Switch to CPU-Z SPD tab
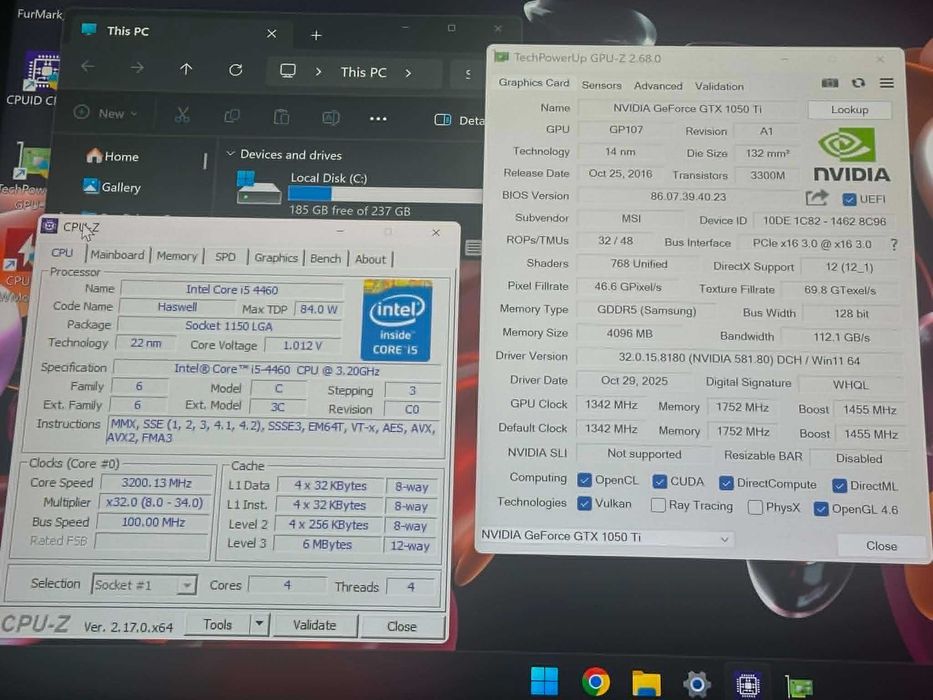933x700 pixels. tap(225, 257)
